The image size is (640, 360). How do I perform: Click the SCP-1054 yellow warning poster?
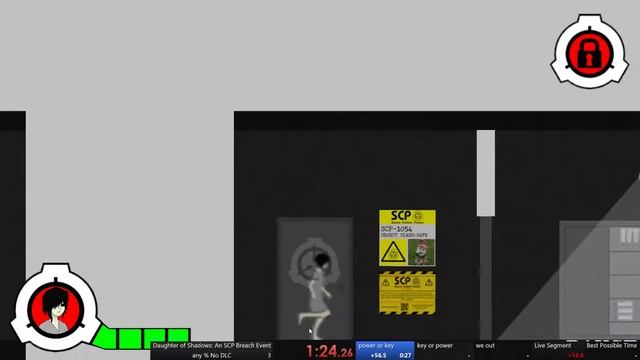coord(407,238)
